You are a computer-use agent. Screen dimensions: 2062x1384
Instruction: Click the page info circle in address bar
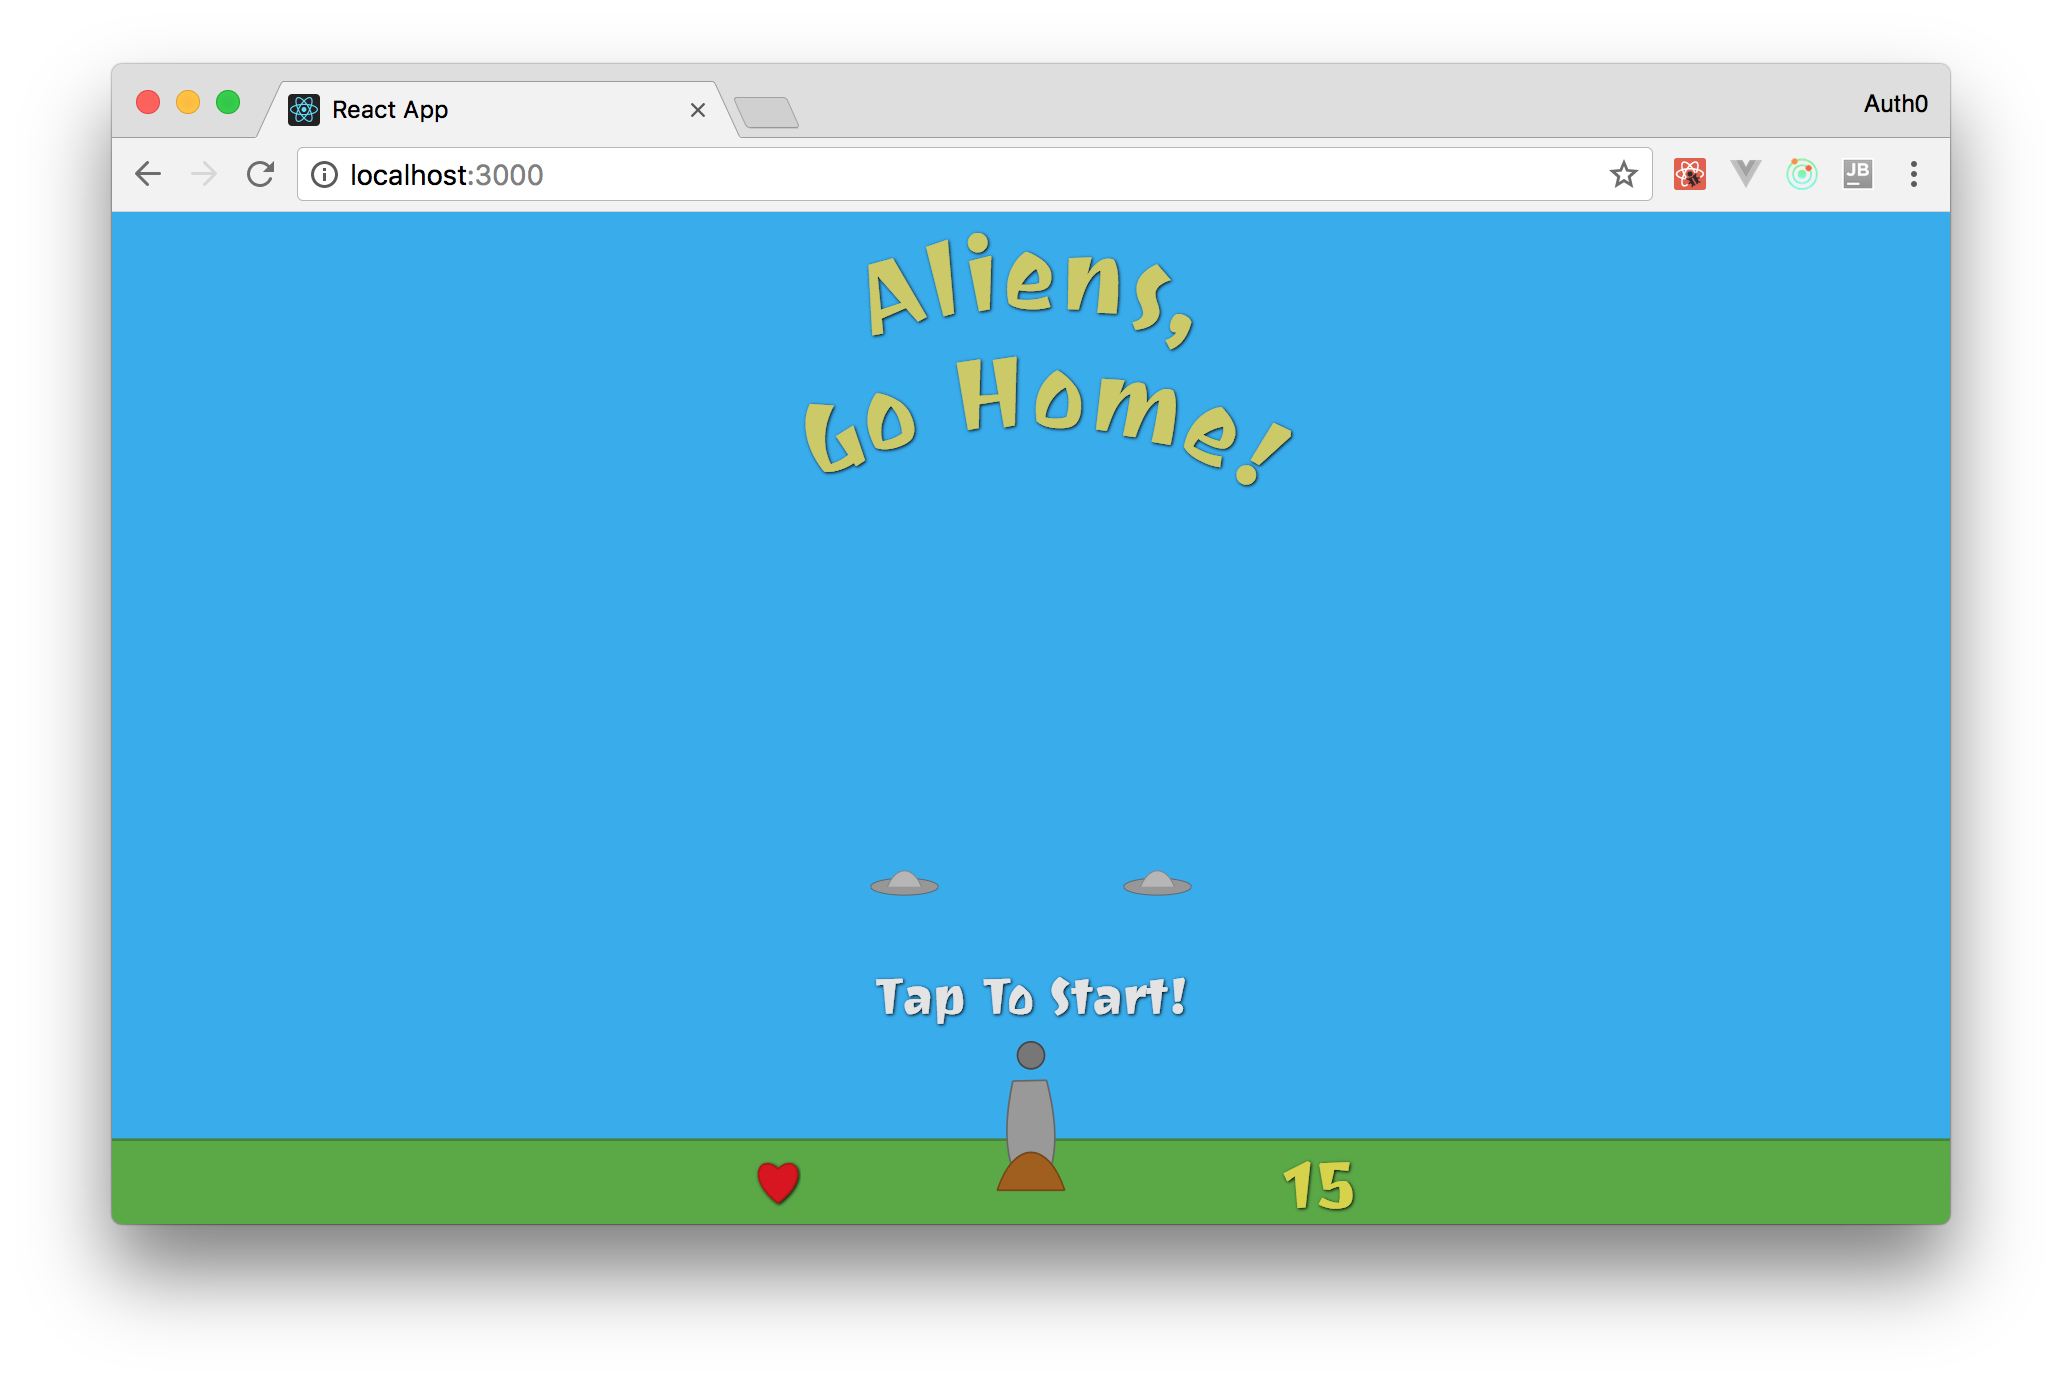tap(325, 175)
